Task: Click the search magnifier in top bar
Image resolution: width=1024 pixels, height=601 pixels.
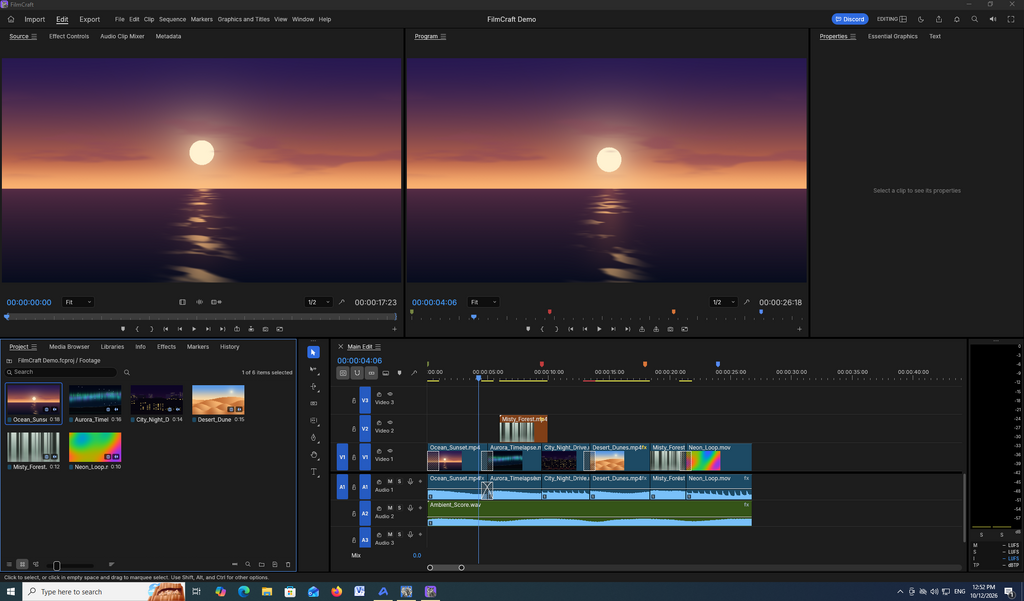Action: [974, 20]
